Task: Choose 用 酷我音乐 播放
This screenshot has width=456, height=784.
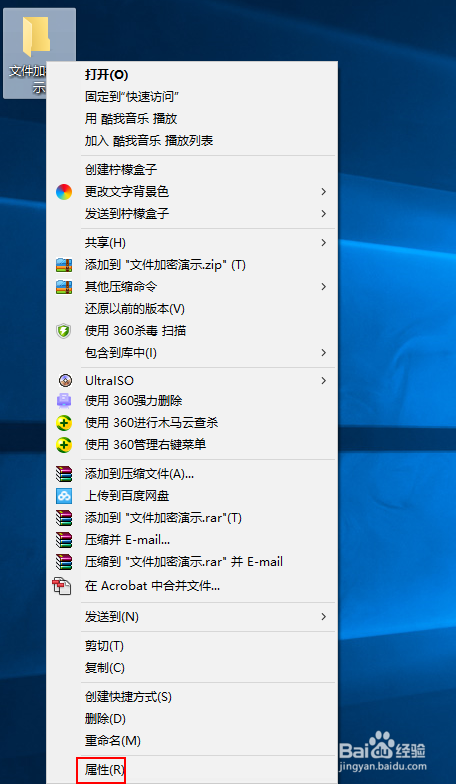Action: (x=192, y=118)
